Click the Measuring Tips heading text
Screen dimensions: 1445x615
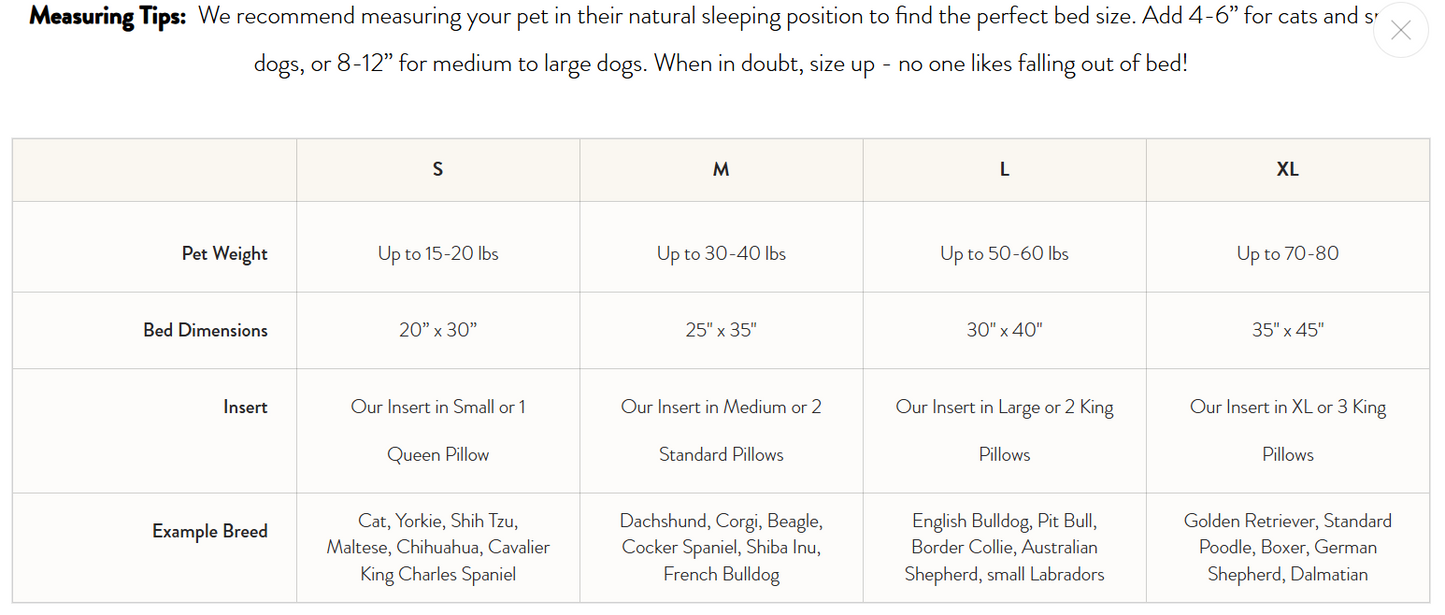[107, 17]
